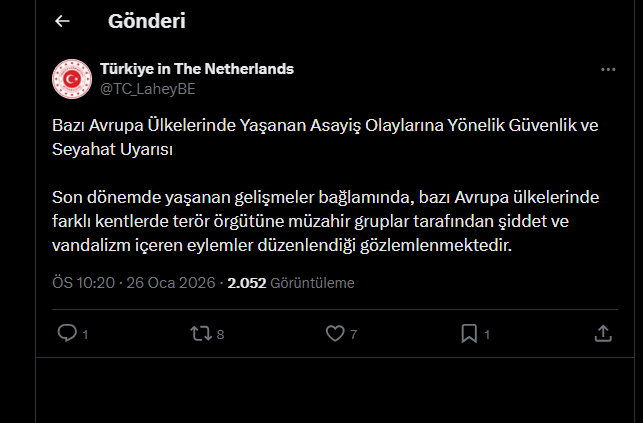
Task: Click the reply count number 1
Action: [x=86, y=335]
